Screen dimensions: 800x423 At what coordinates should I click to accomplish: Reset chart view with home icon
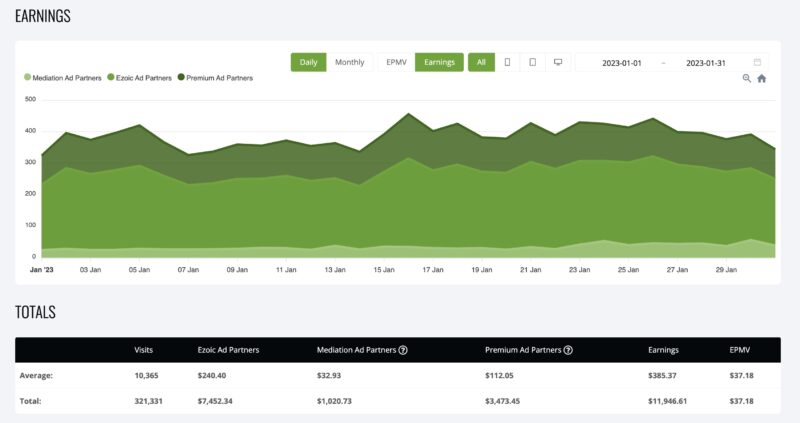click(761, 78)
